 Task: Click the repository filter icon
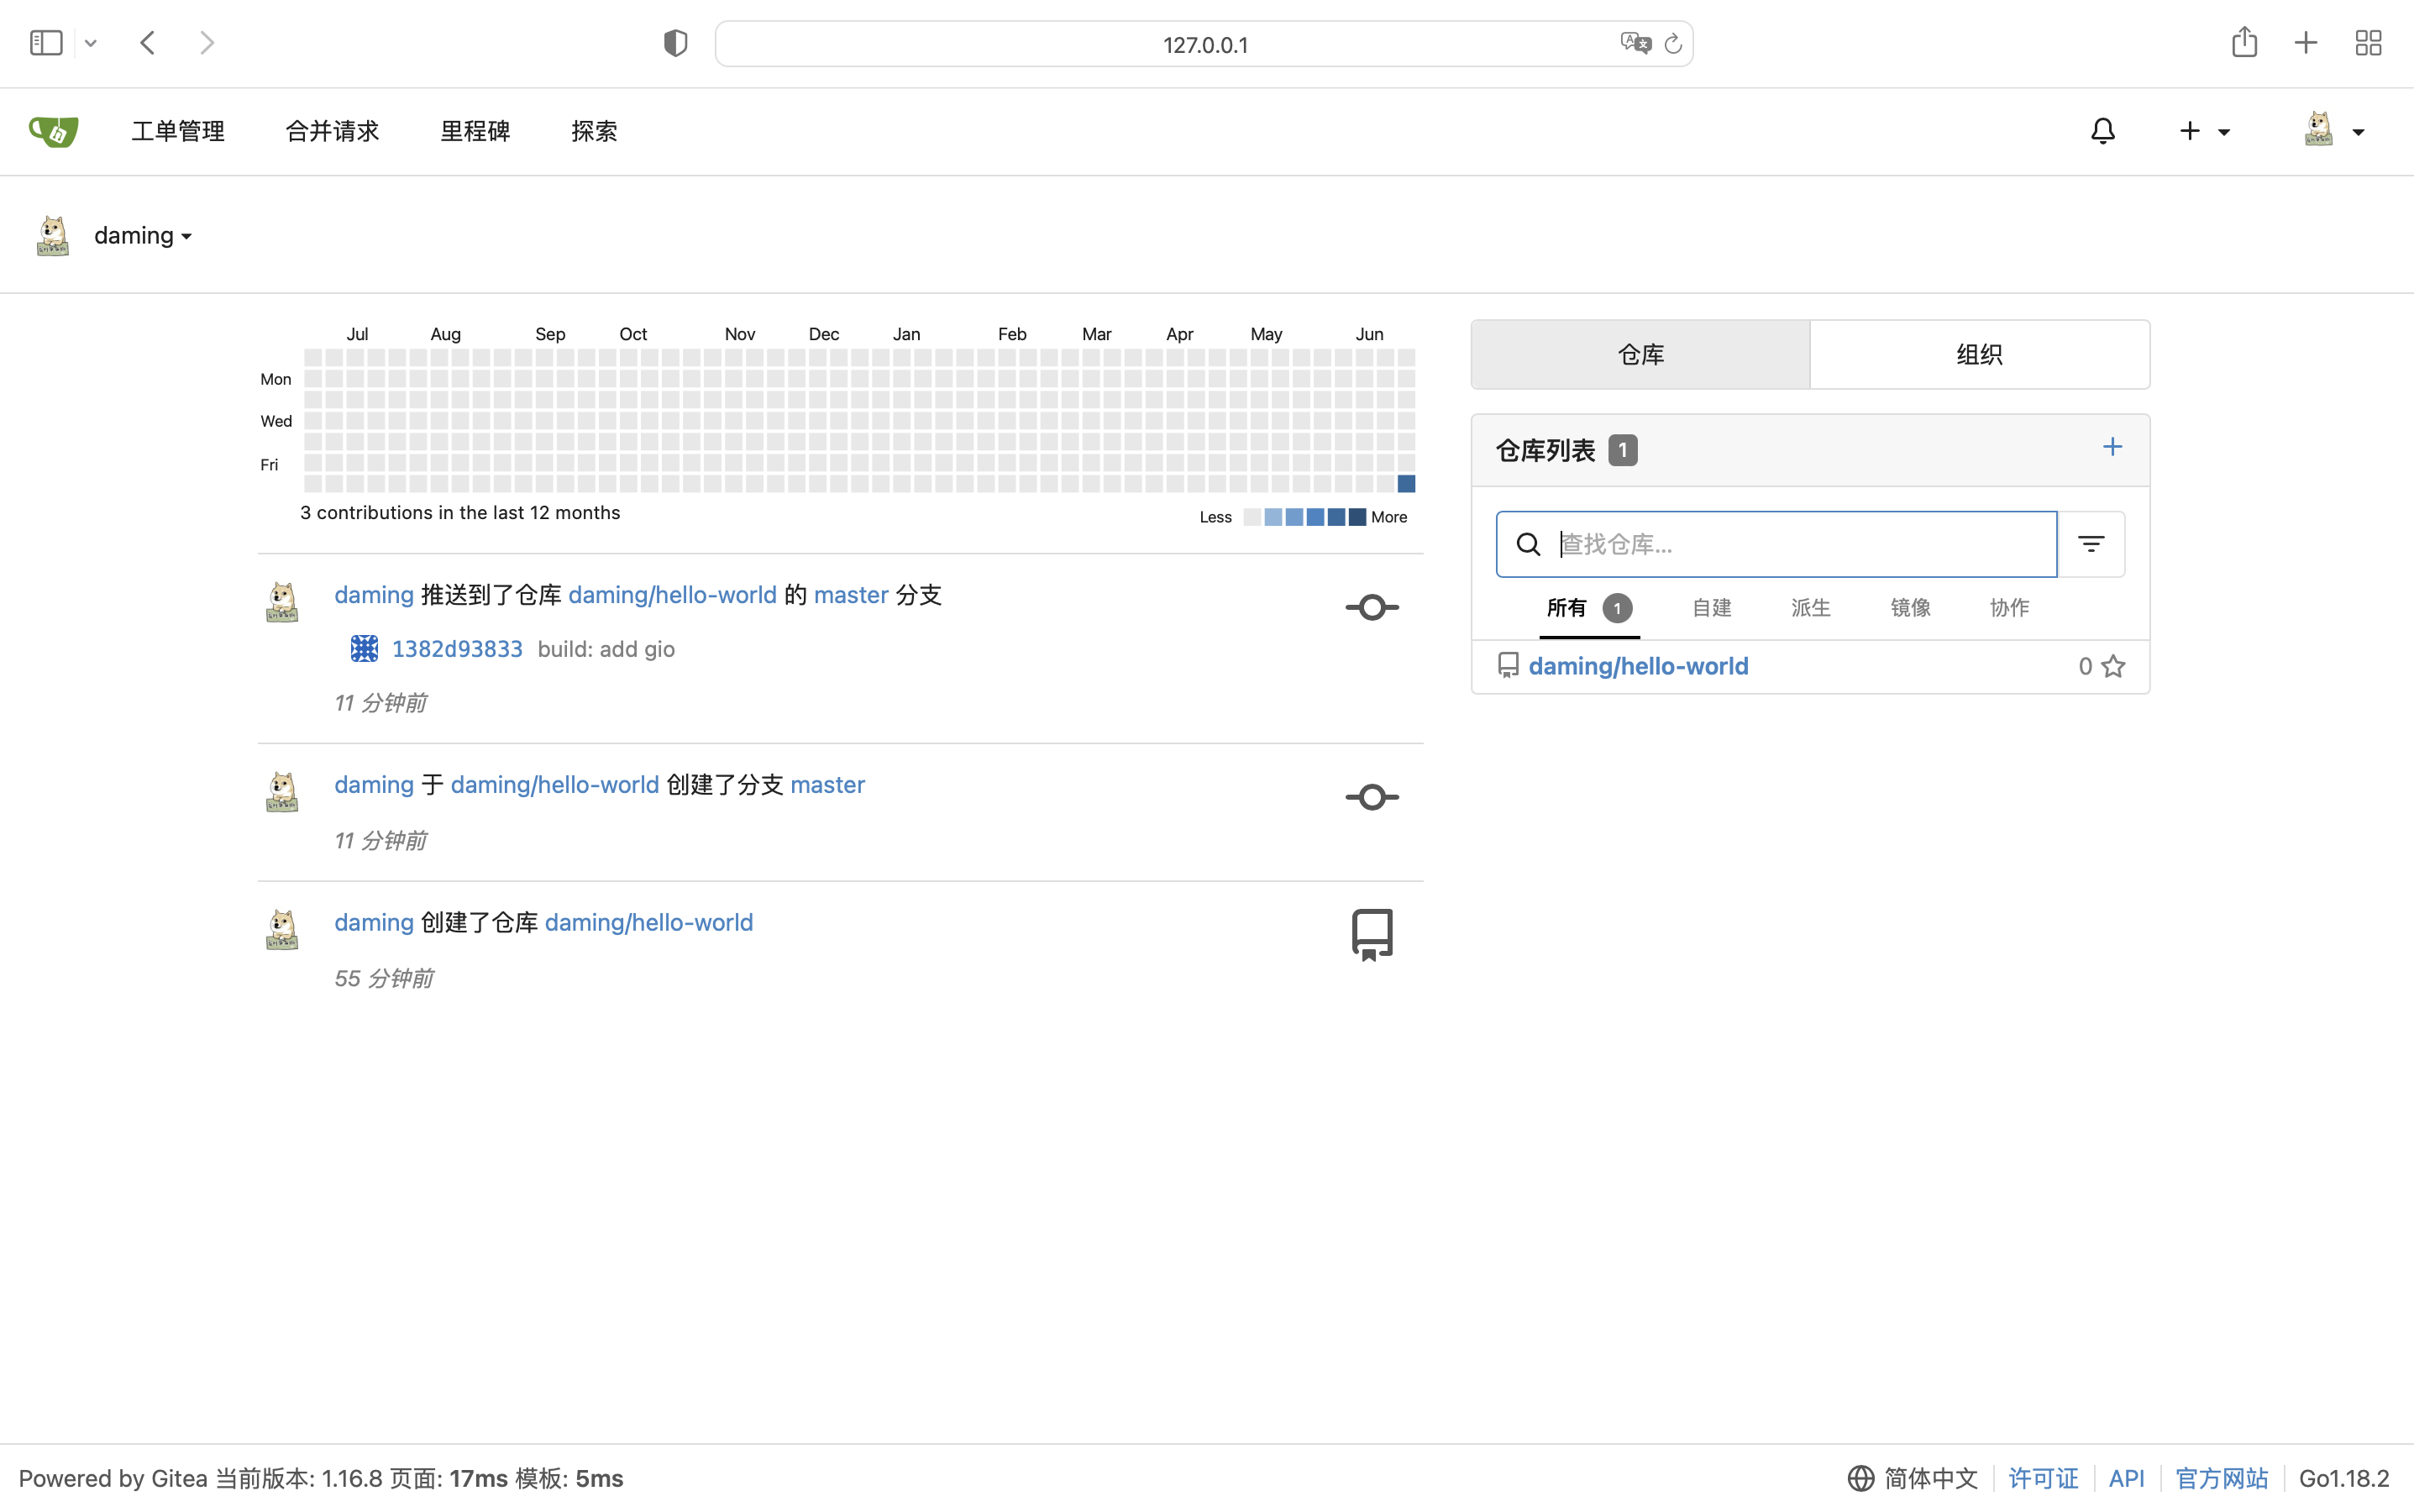pyautogui.click(x=2091, y=544)
